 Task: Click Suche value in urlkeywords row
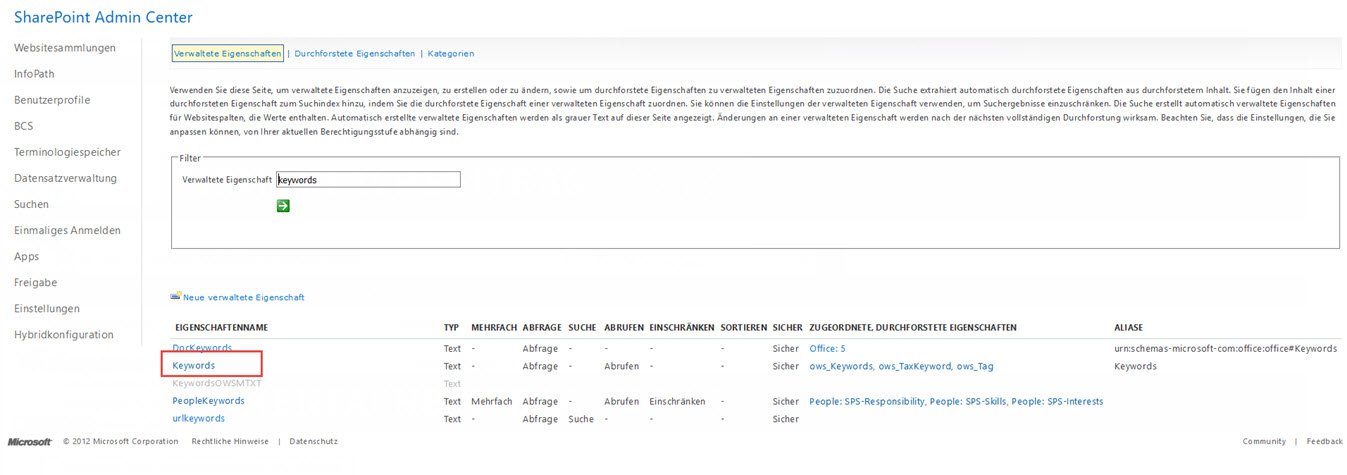(581, 419)
